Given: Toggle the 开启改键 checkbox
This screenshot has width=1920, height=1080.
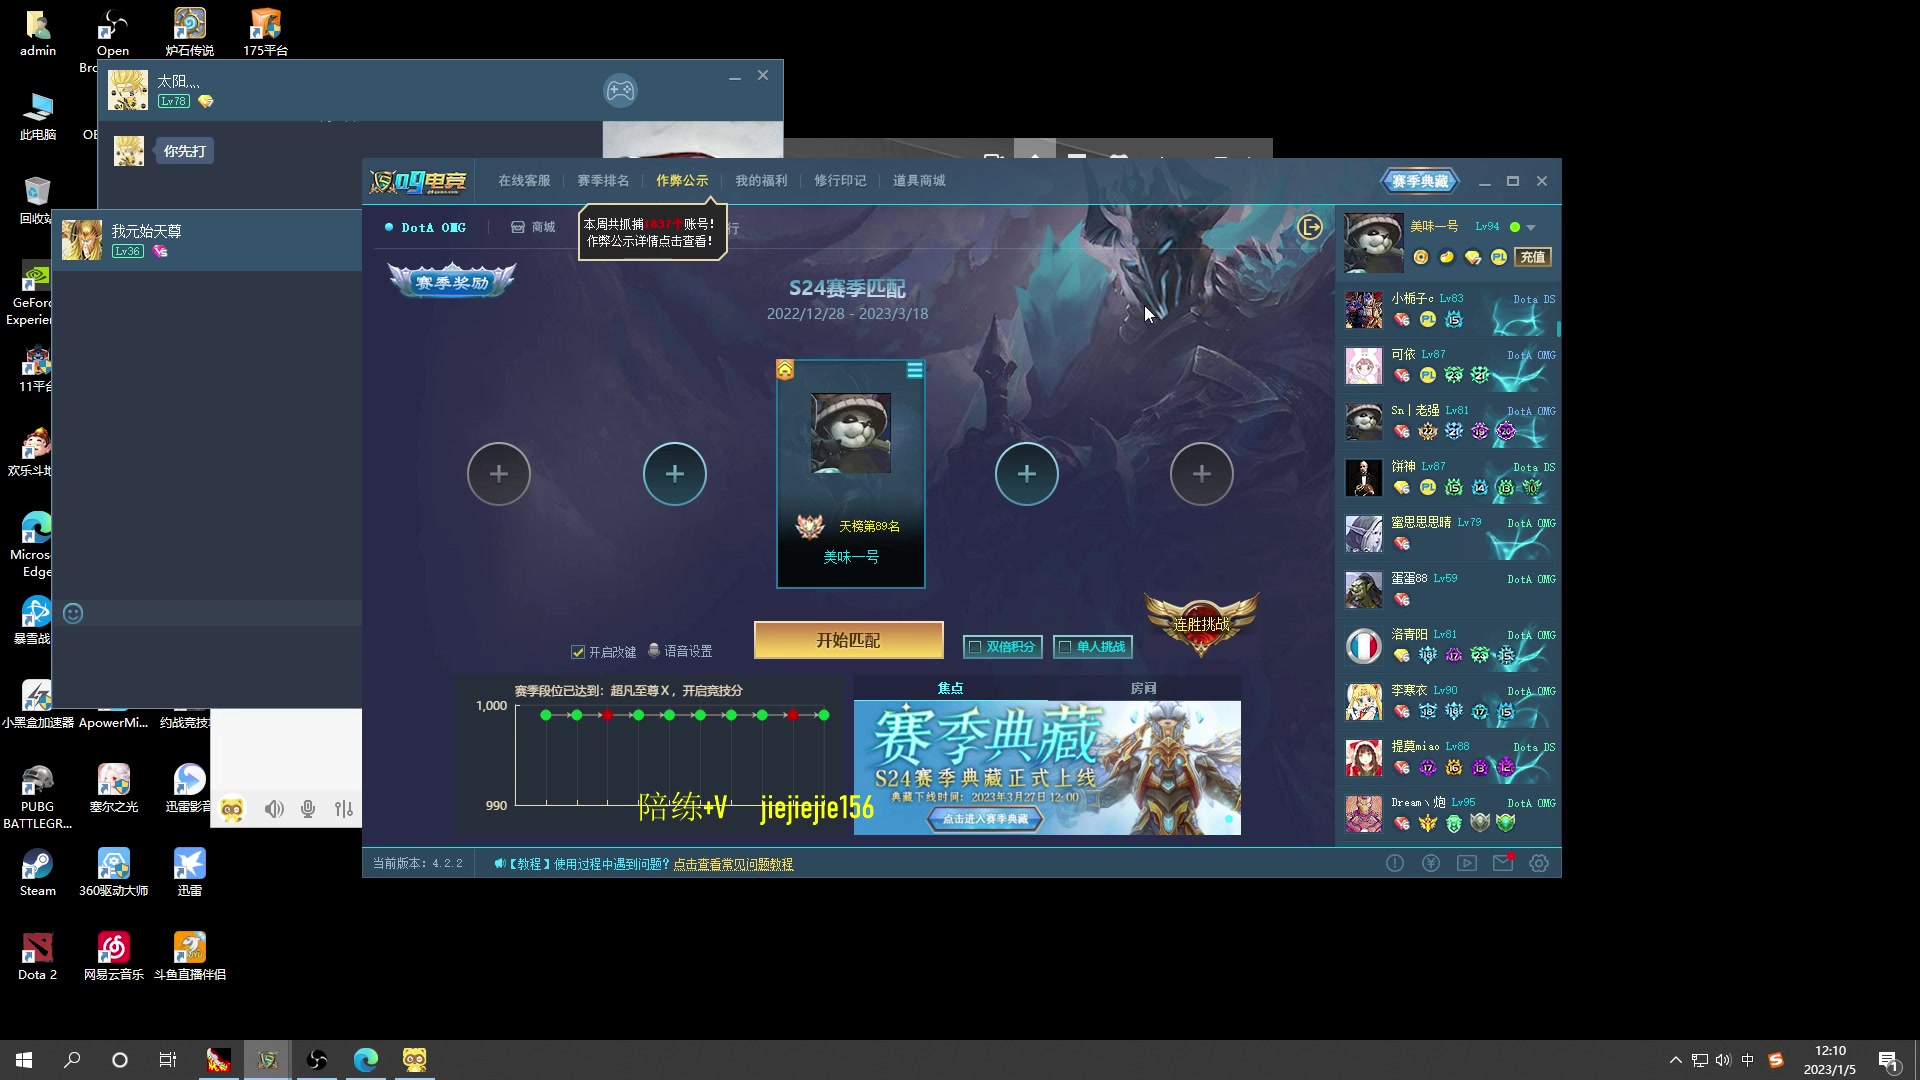Looking at the screenshot, I should tap(577, 652).
